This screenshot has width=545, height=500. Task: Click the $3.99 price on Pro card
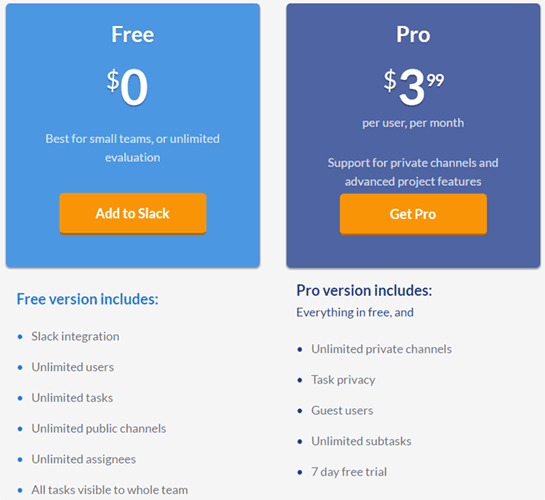coord(414,87)
